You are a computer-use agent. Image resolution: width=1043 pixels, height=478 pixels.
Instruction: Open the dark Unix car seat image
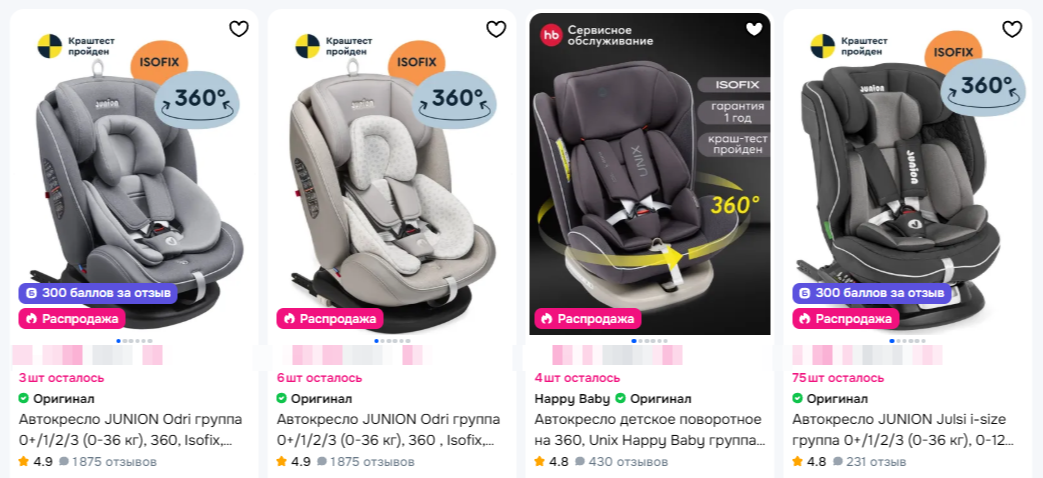[x=650, y=174]
